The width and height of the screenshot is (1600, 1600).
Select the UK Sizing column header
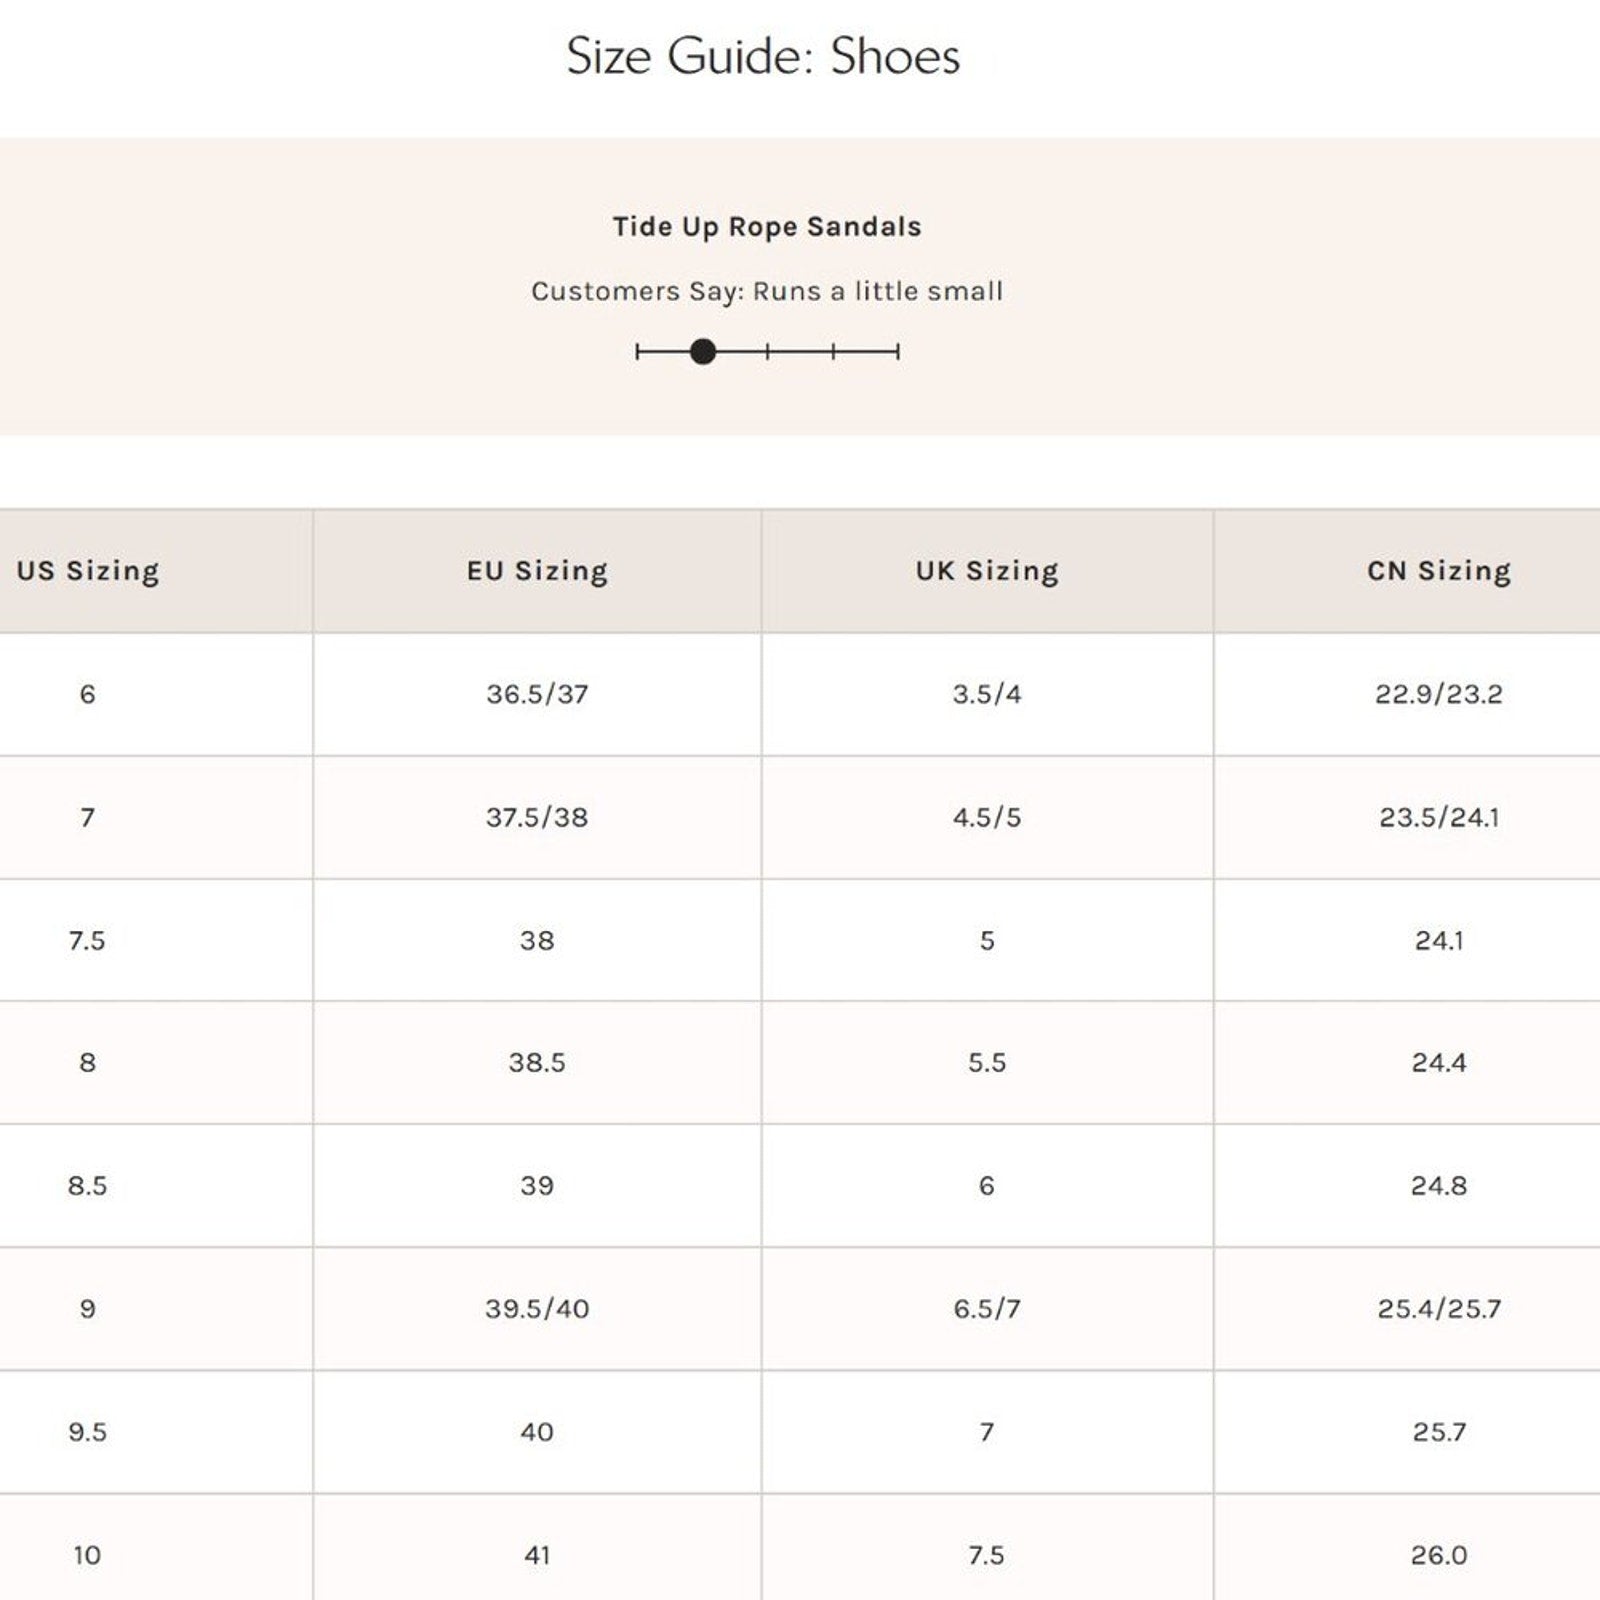click(987, 571)
